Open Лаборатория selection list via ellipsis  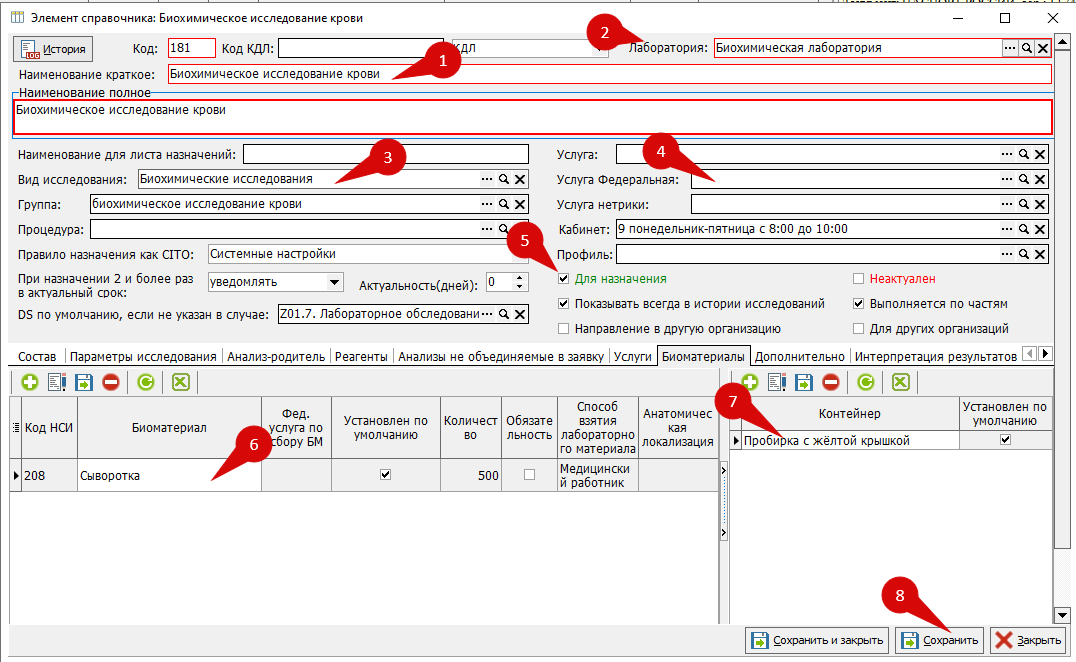(1010, 48)
